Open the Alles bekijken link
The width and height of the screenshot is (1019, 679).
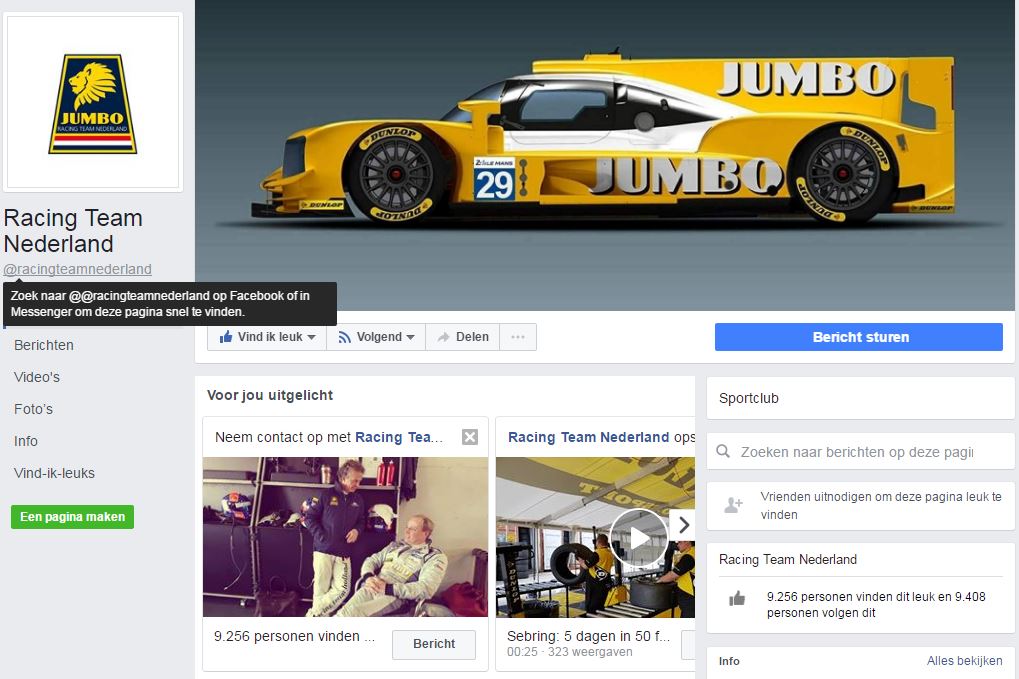click(x=964, y=661)
